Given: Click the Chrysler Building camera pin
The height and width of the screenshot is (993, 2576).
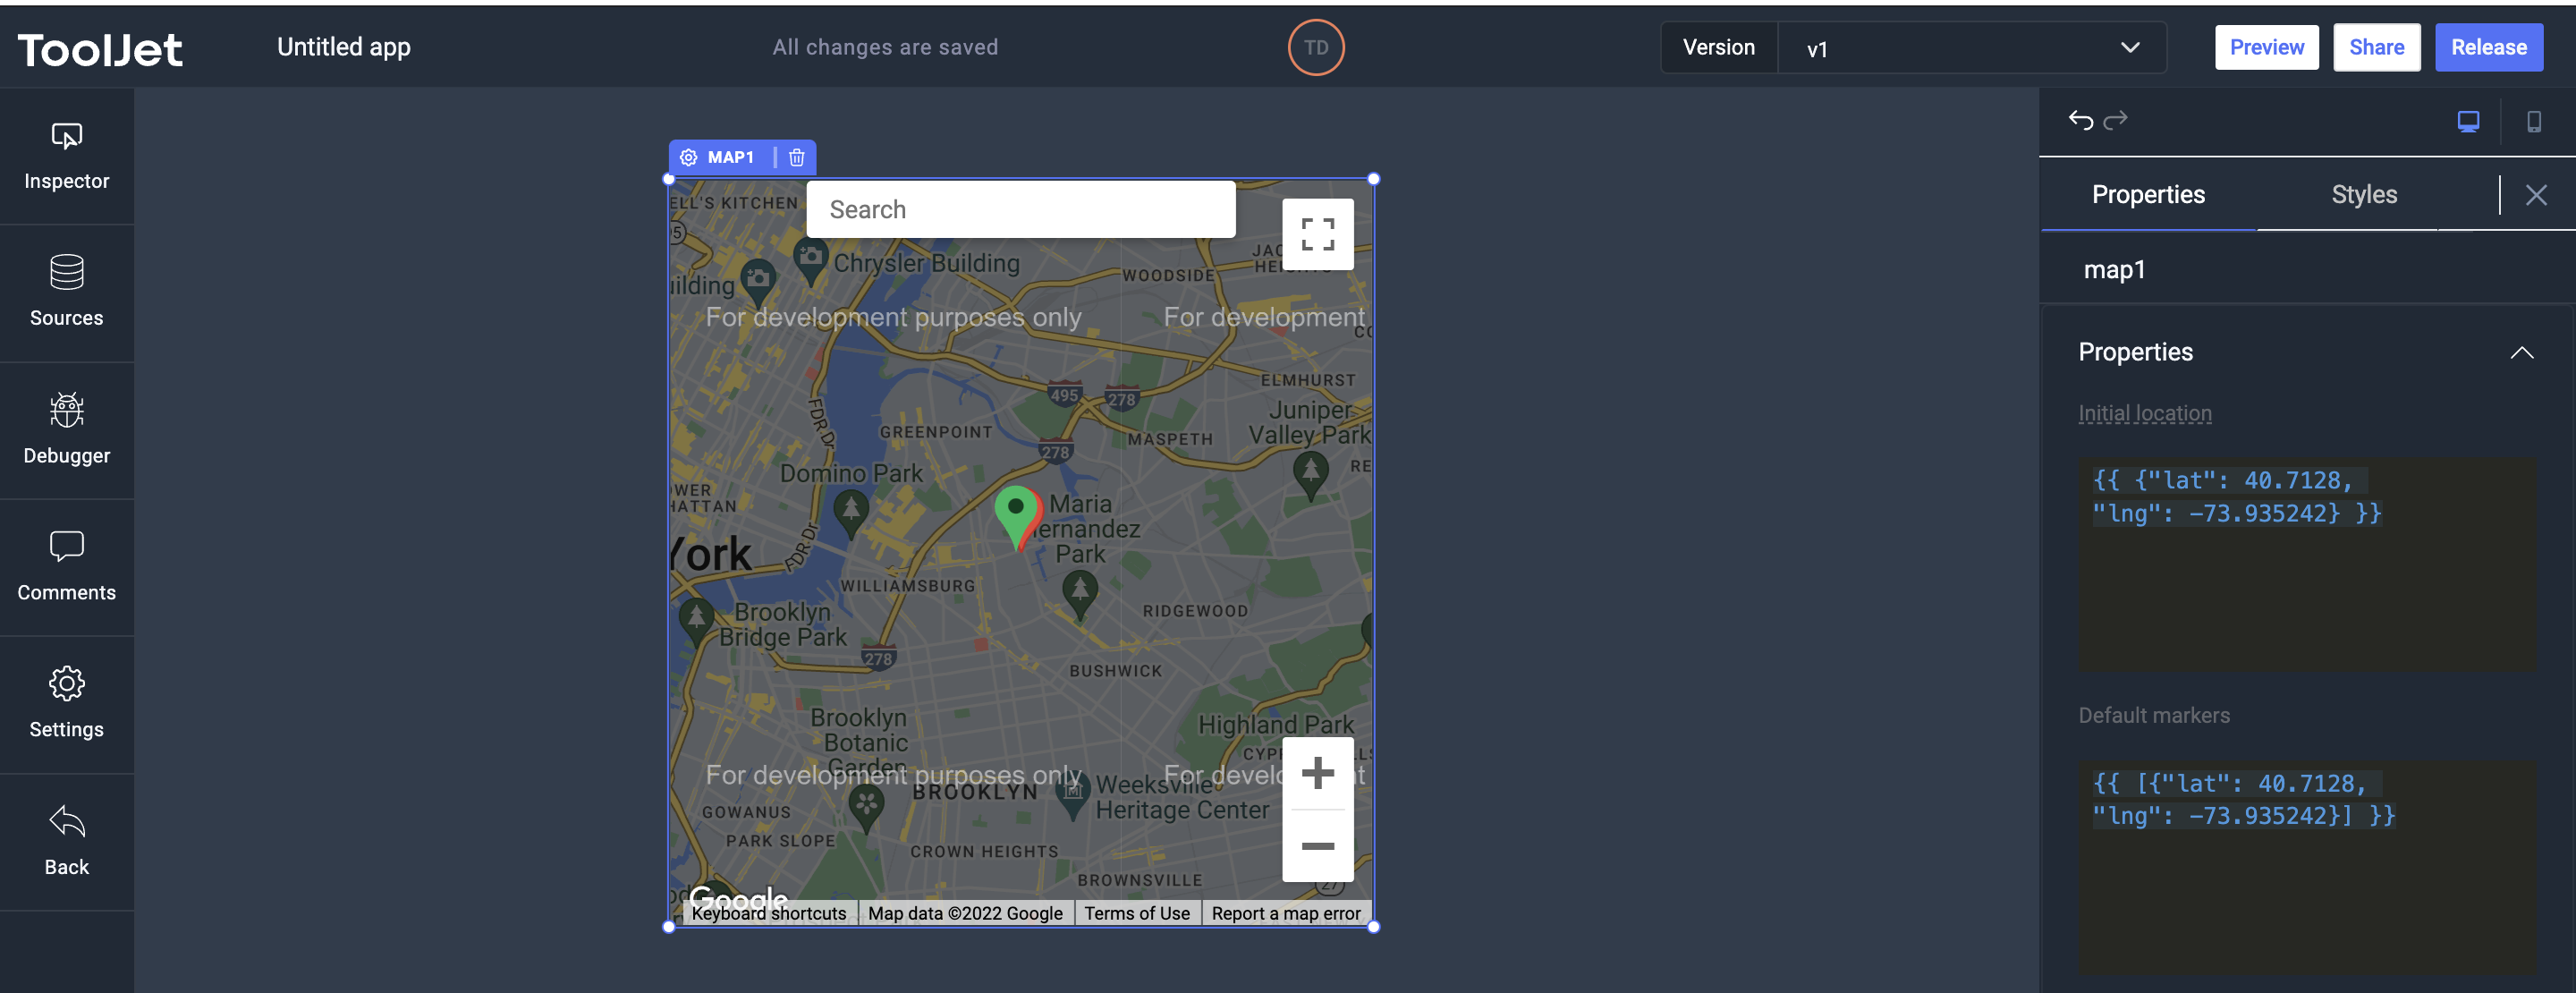Looking at the screenshot, I should (x=810, y=261).
